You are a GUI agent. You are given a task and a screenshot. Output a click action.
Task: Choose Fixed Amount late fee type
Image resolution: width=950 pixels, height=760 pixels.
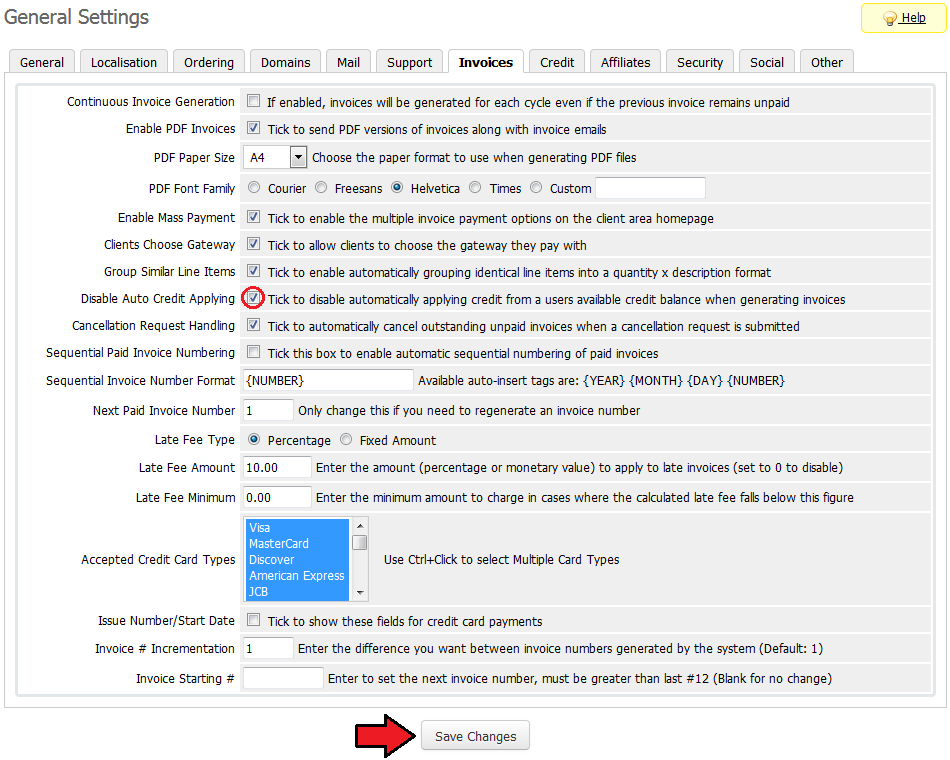(345, 439)
